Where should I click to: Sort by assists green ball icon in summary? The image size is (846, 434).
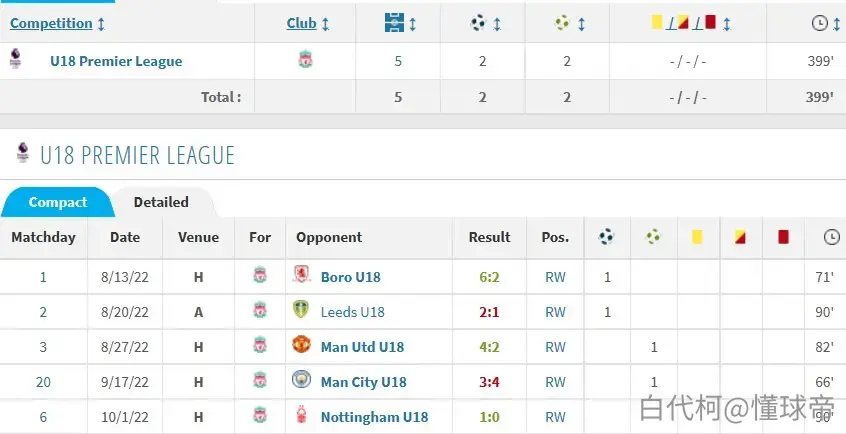pos(562,23)
